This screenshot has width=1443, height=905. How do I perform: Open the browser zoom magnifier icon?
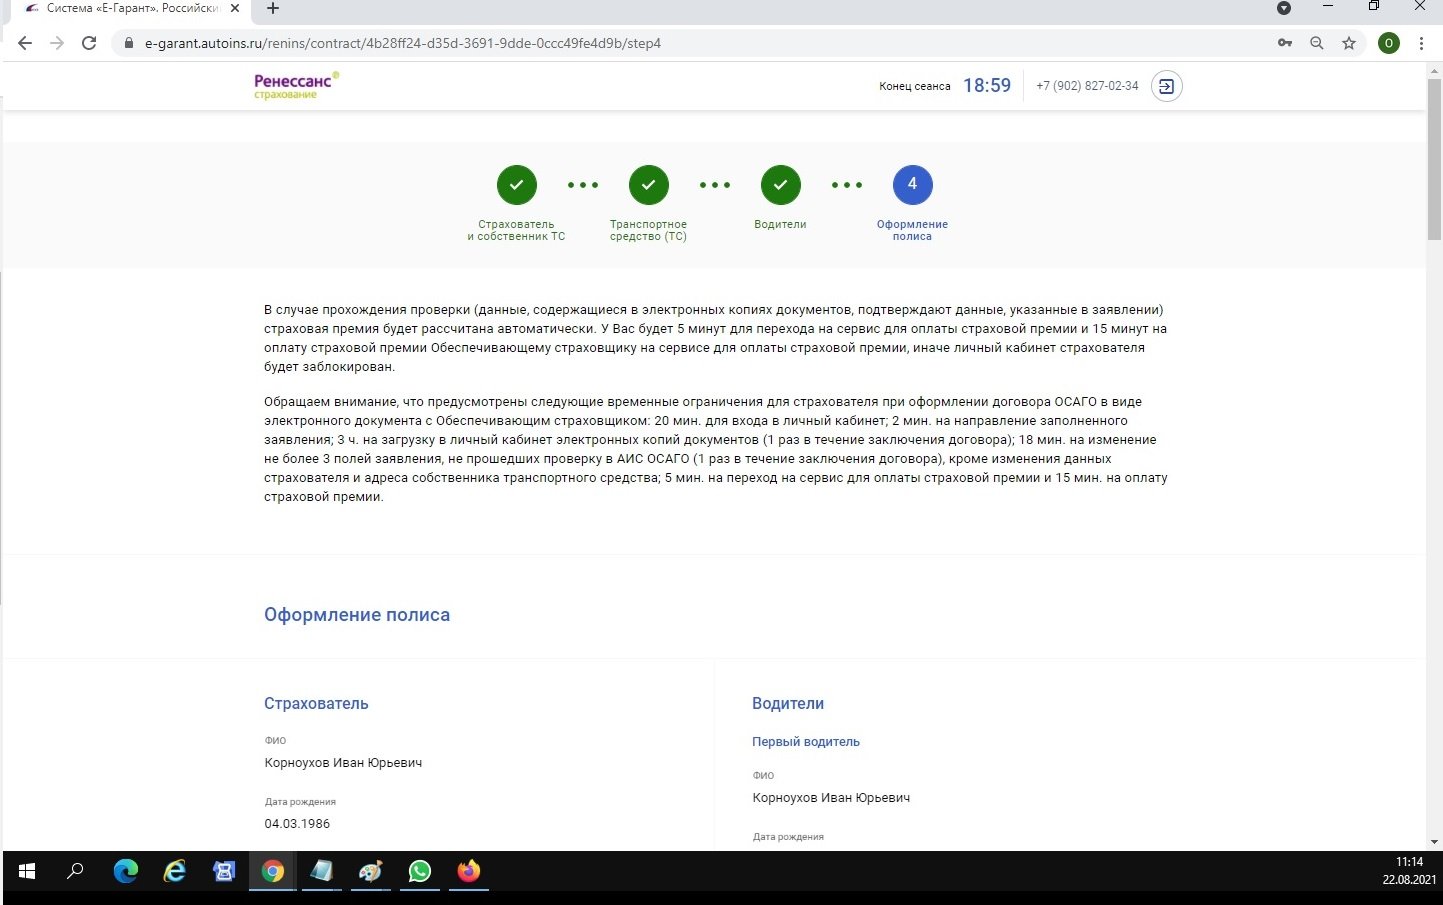[x=1317, y=43]
